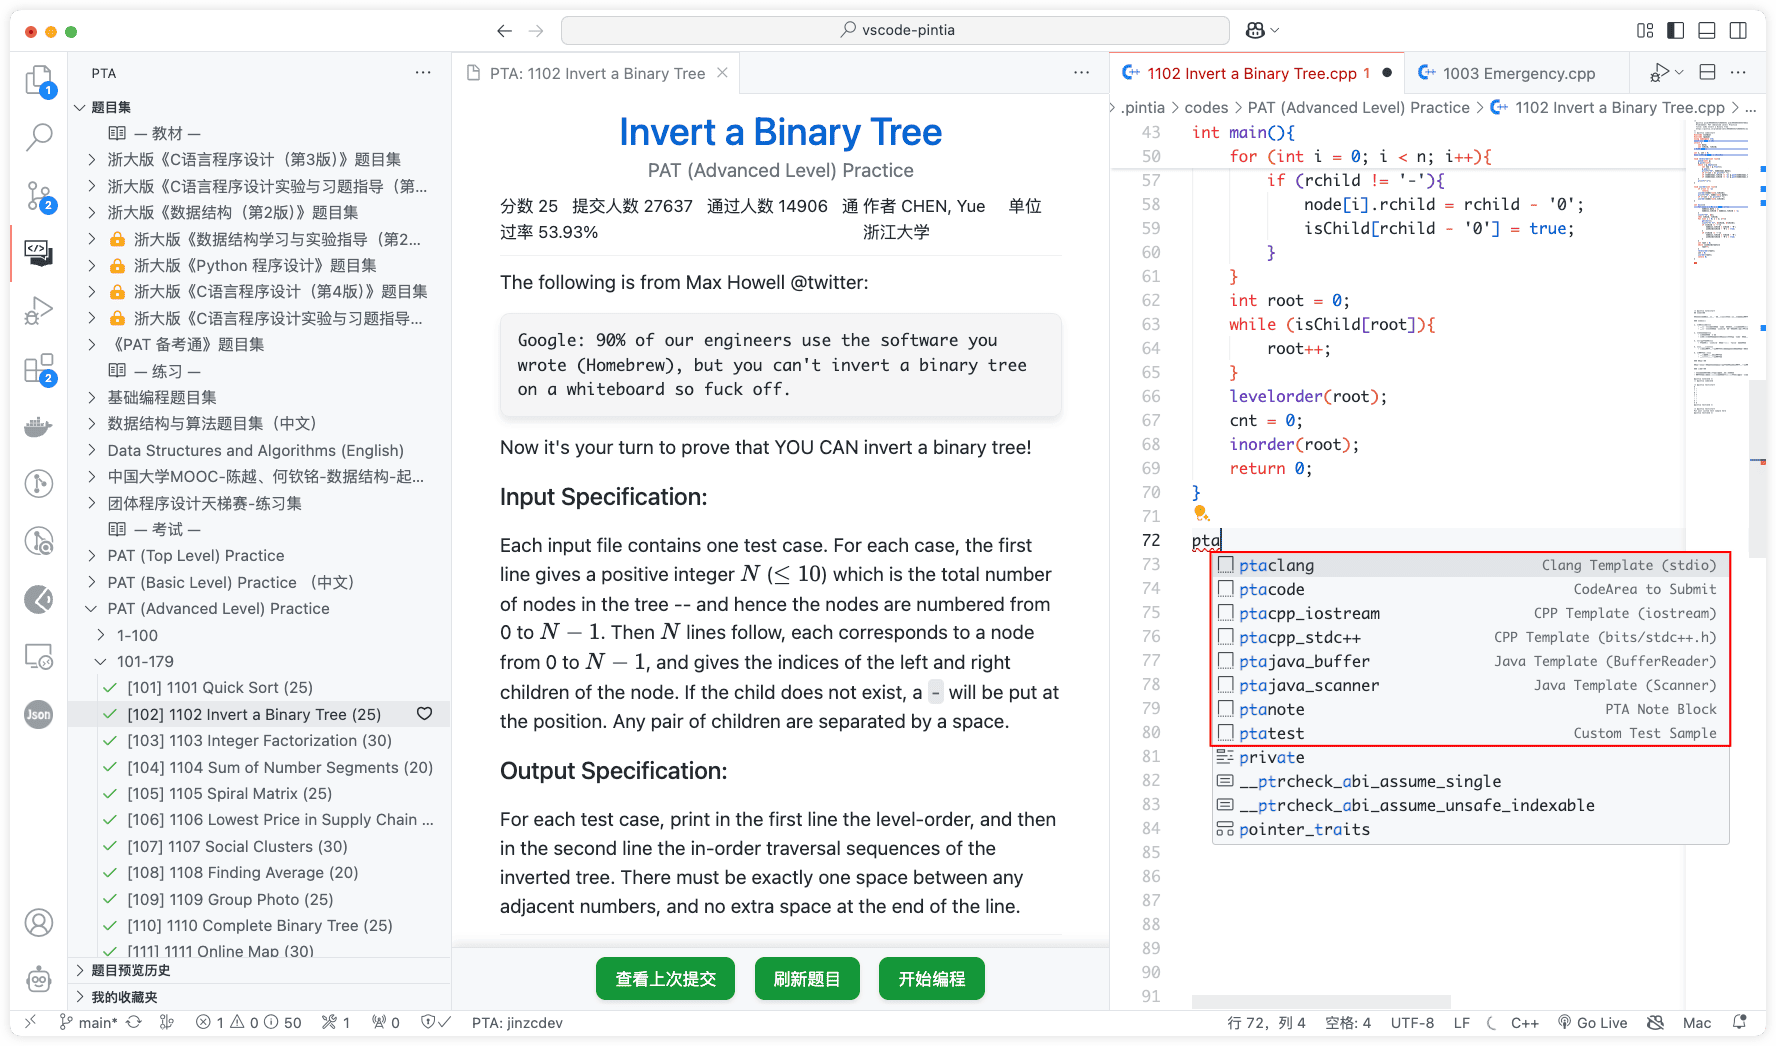Open the problem preview more actions ellipsis
This screenshot has width=1776, height=1046.
point(1081,73)
